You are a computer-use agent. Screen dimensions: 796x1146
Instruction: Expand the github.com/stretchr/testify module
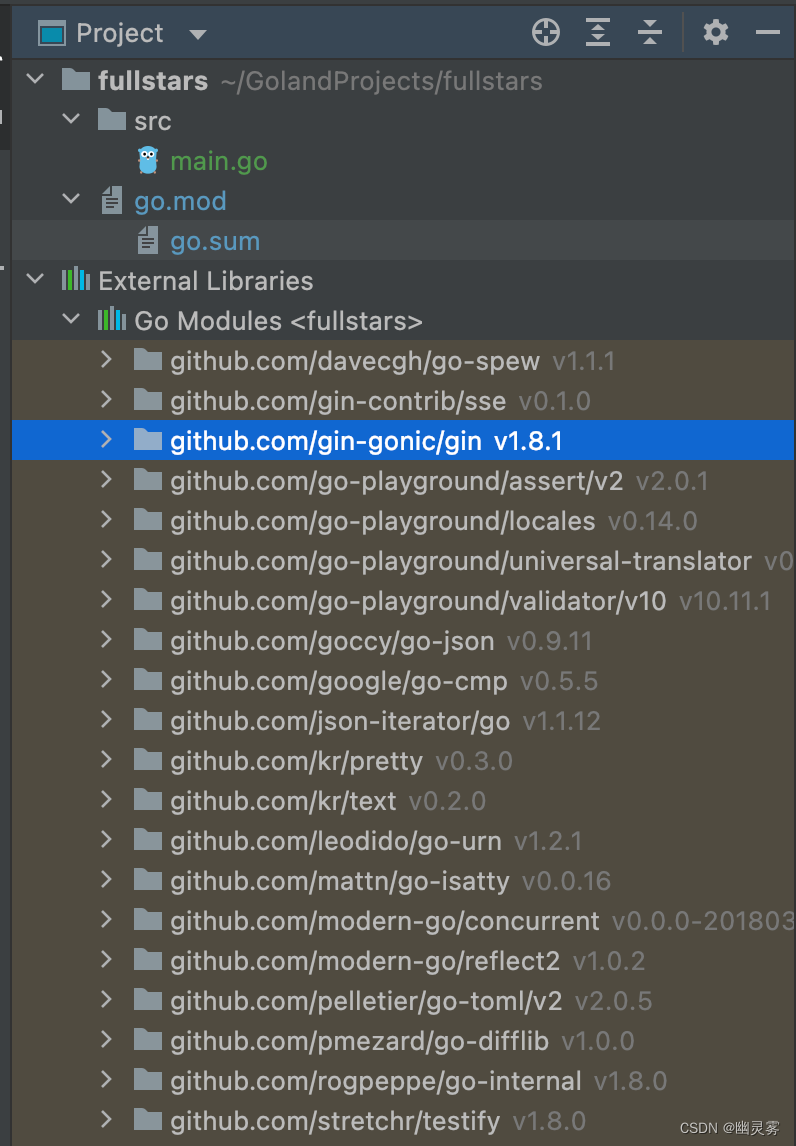click(x=105, y=1120)
